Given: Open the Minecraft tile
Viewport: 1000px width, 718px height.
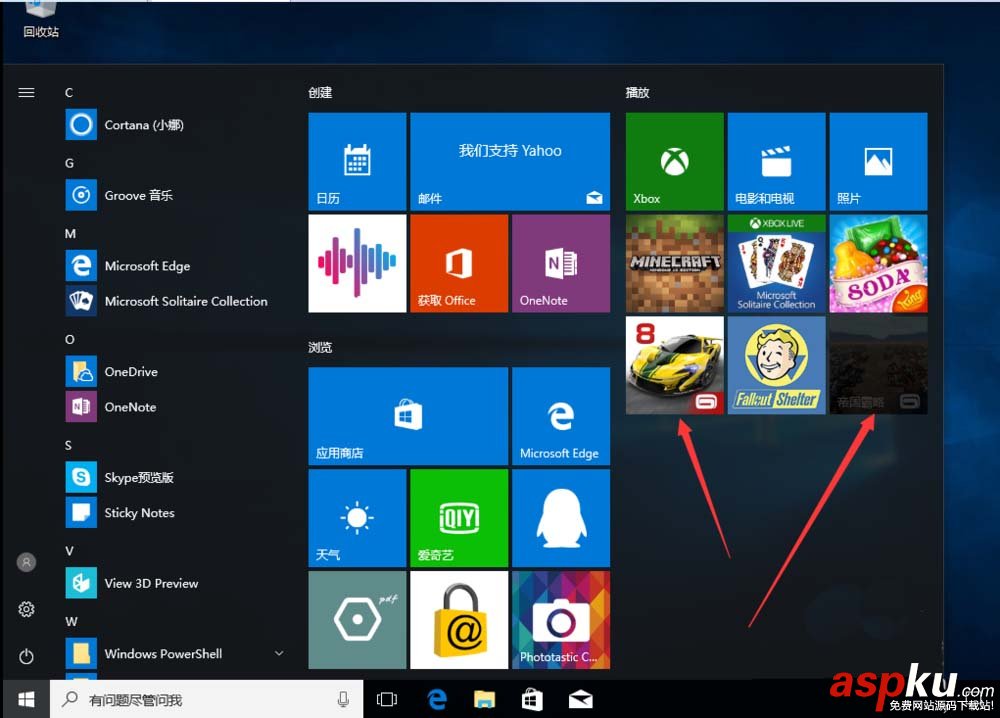Looking at the screenshot, I should [674, 263].
